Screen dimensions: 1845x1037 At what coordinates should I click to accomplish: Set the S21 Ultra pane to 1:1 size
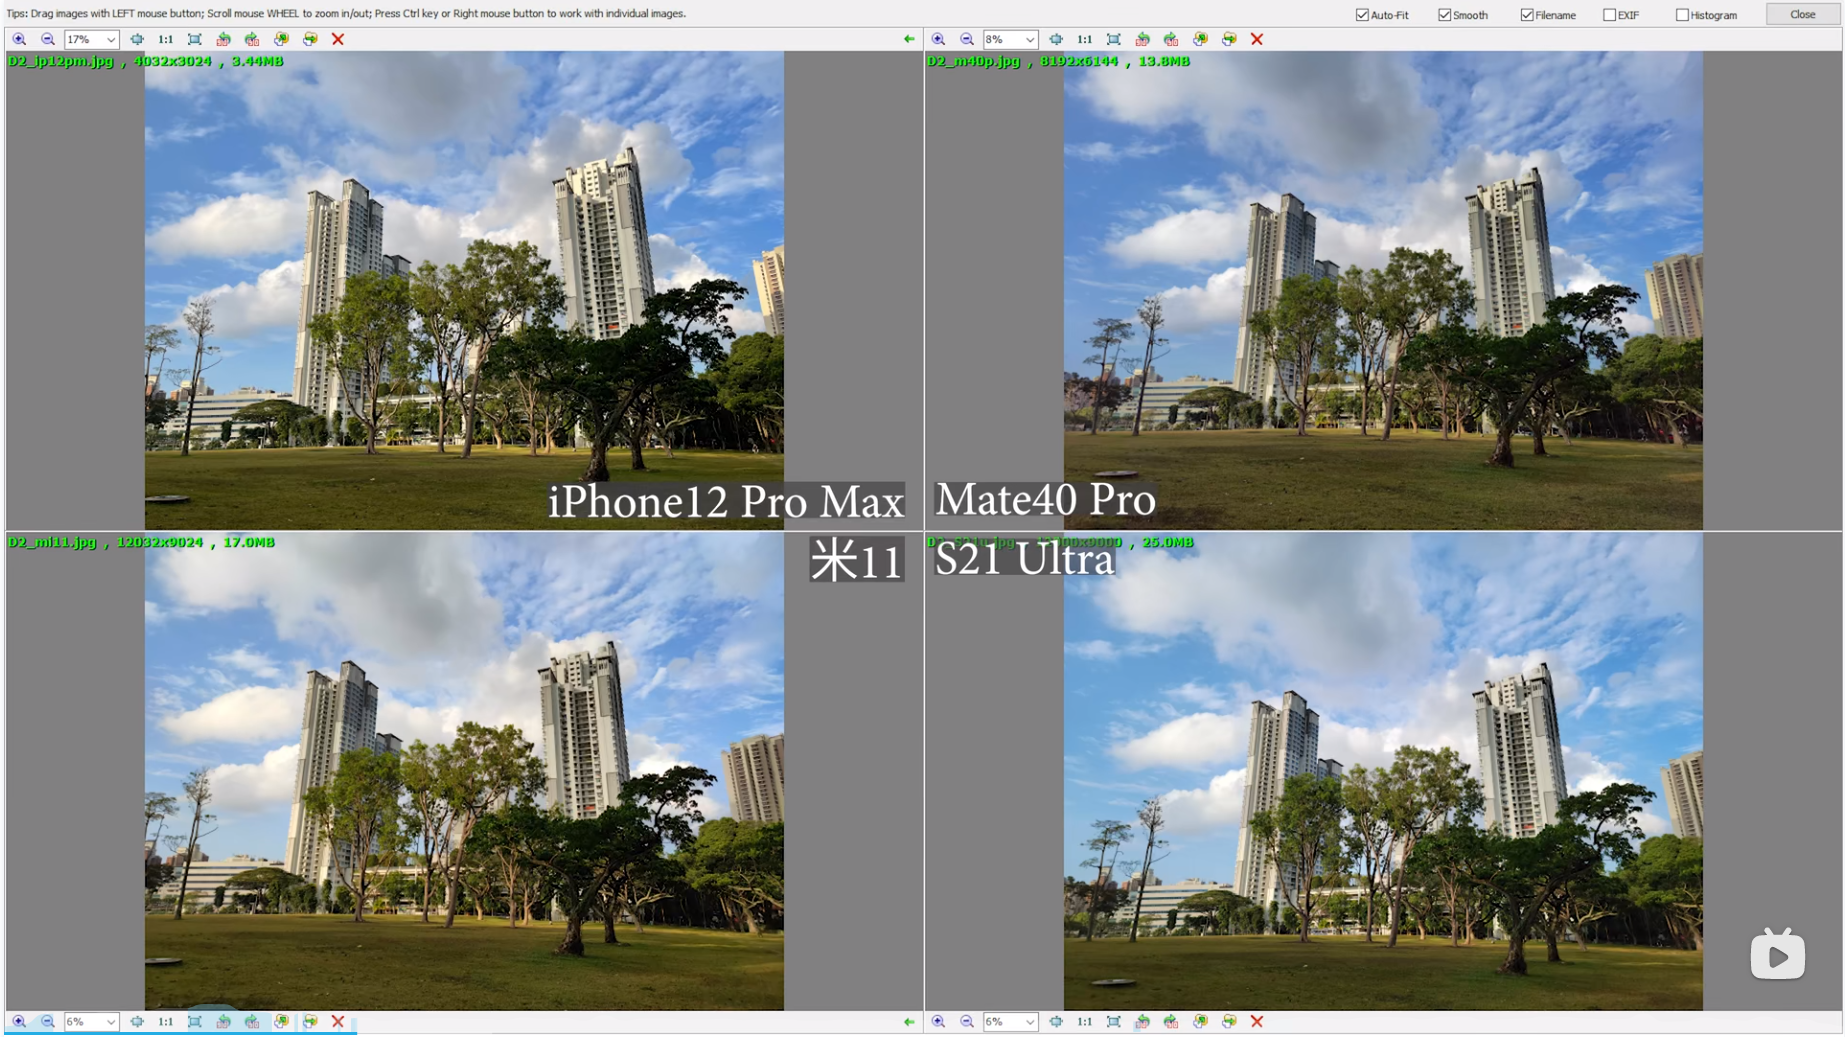[1084, 1021]
